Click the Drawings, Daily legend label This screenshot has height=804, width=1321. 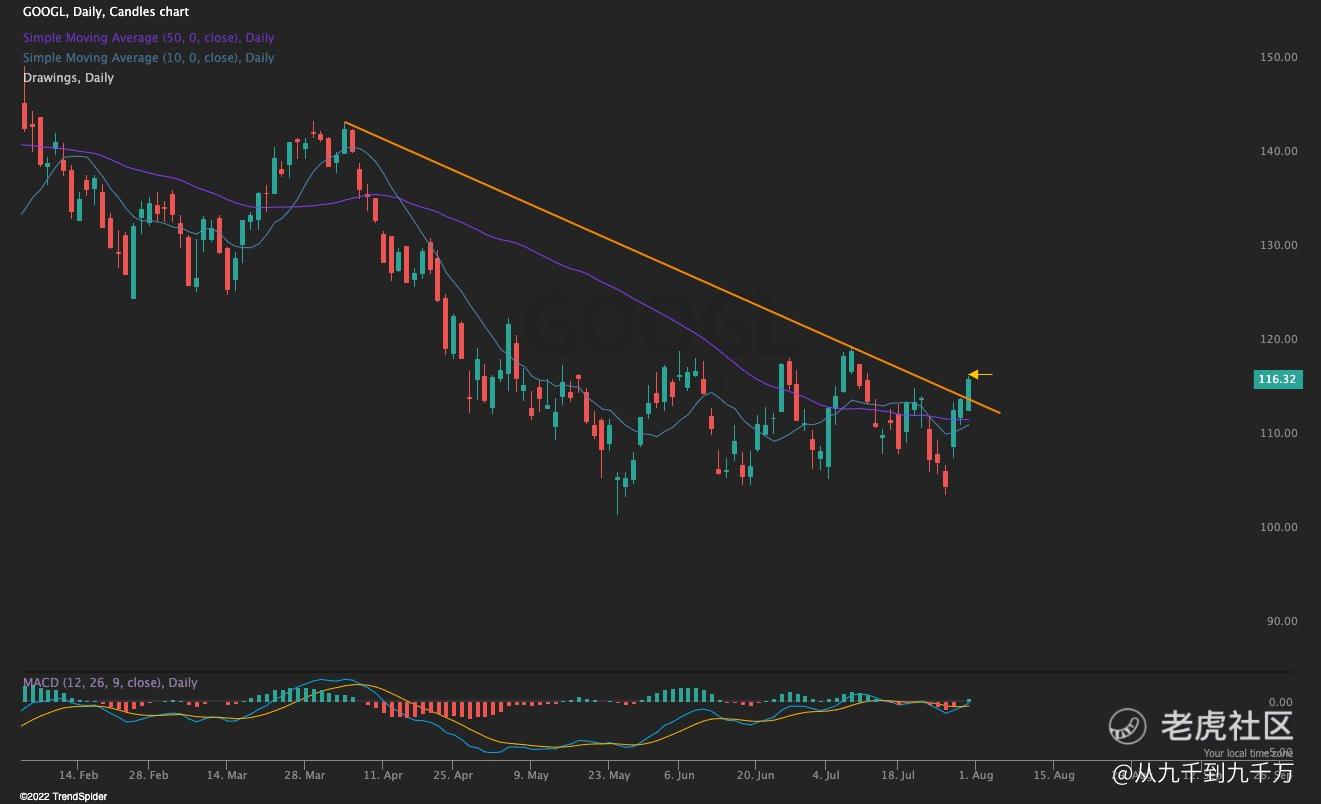pos(68,78)
